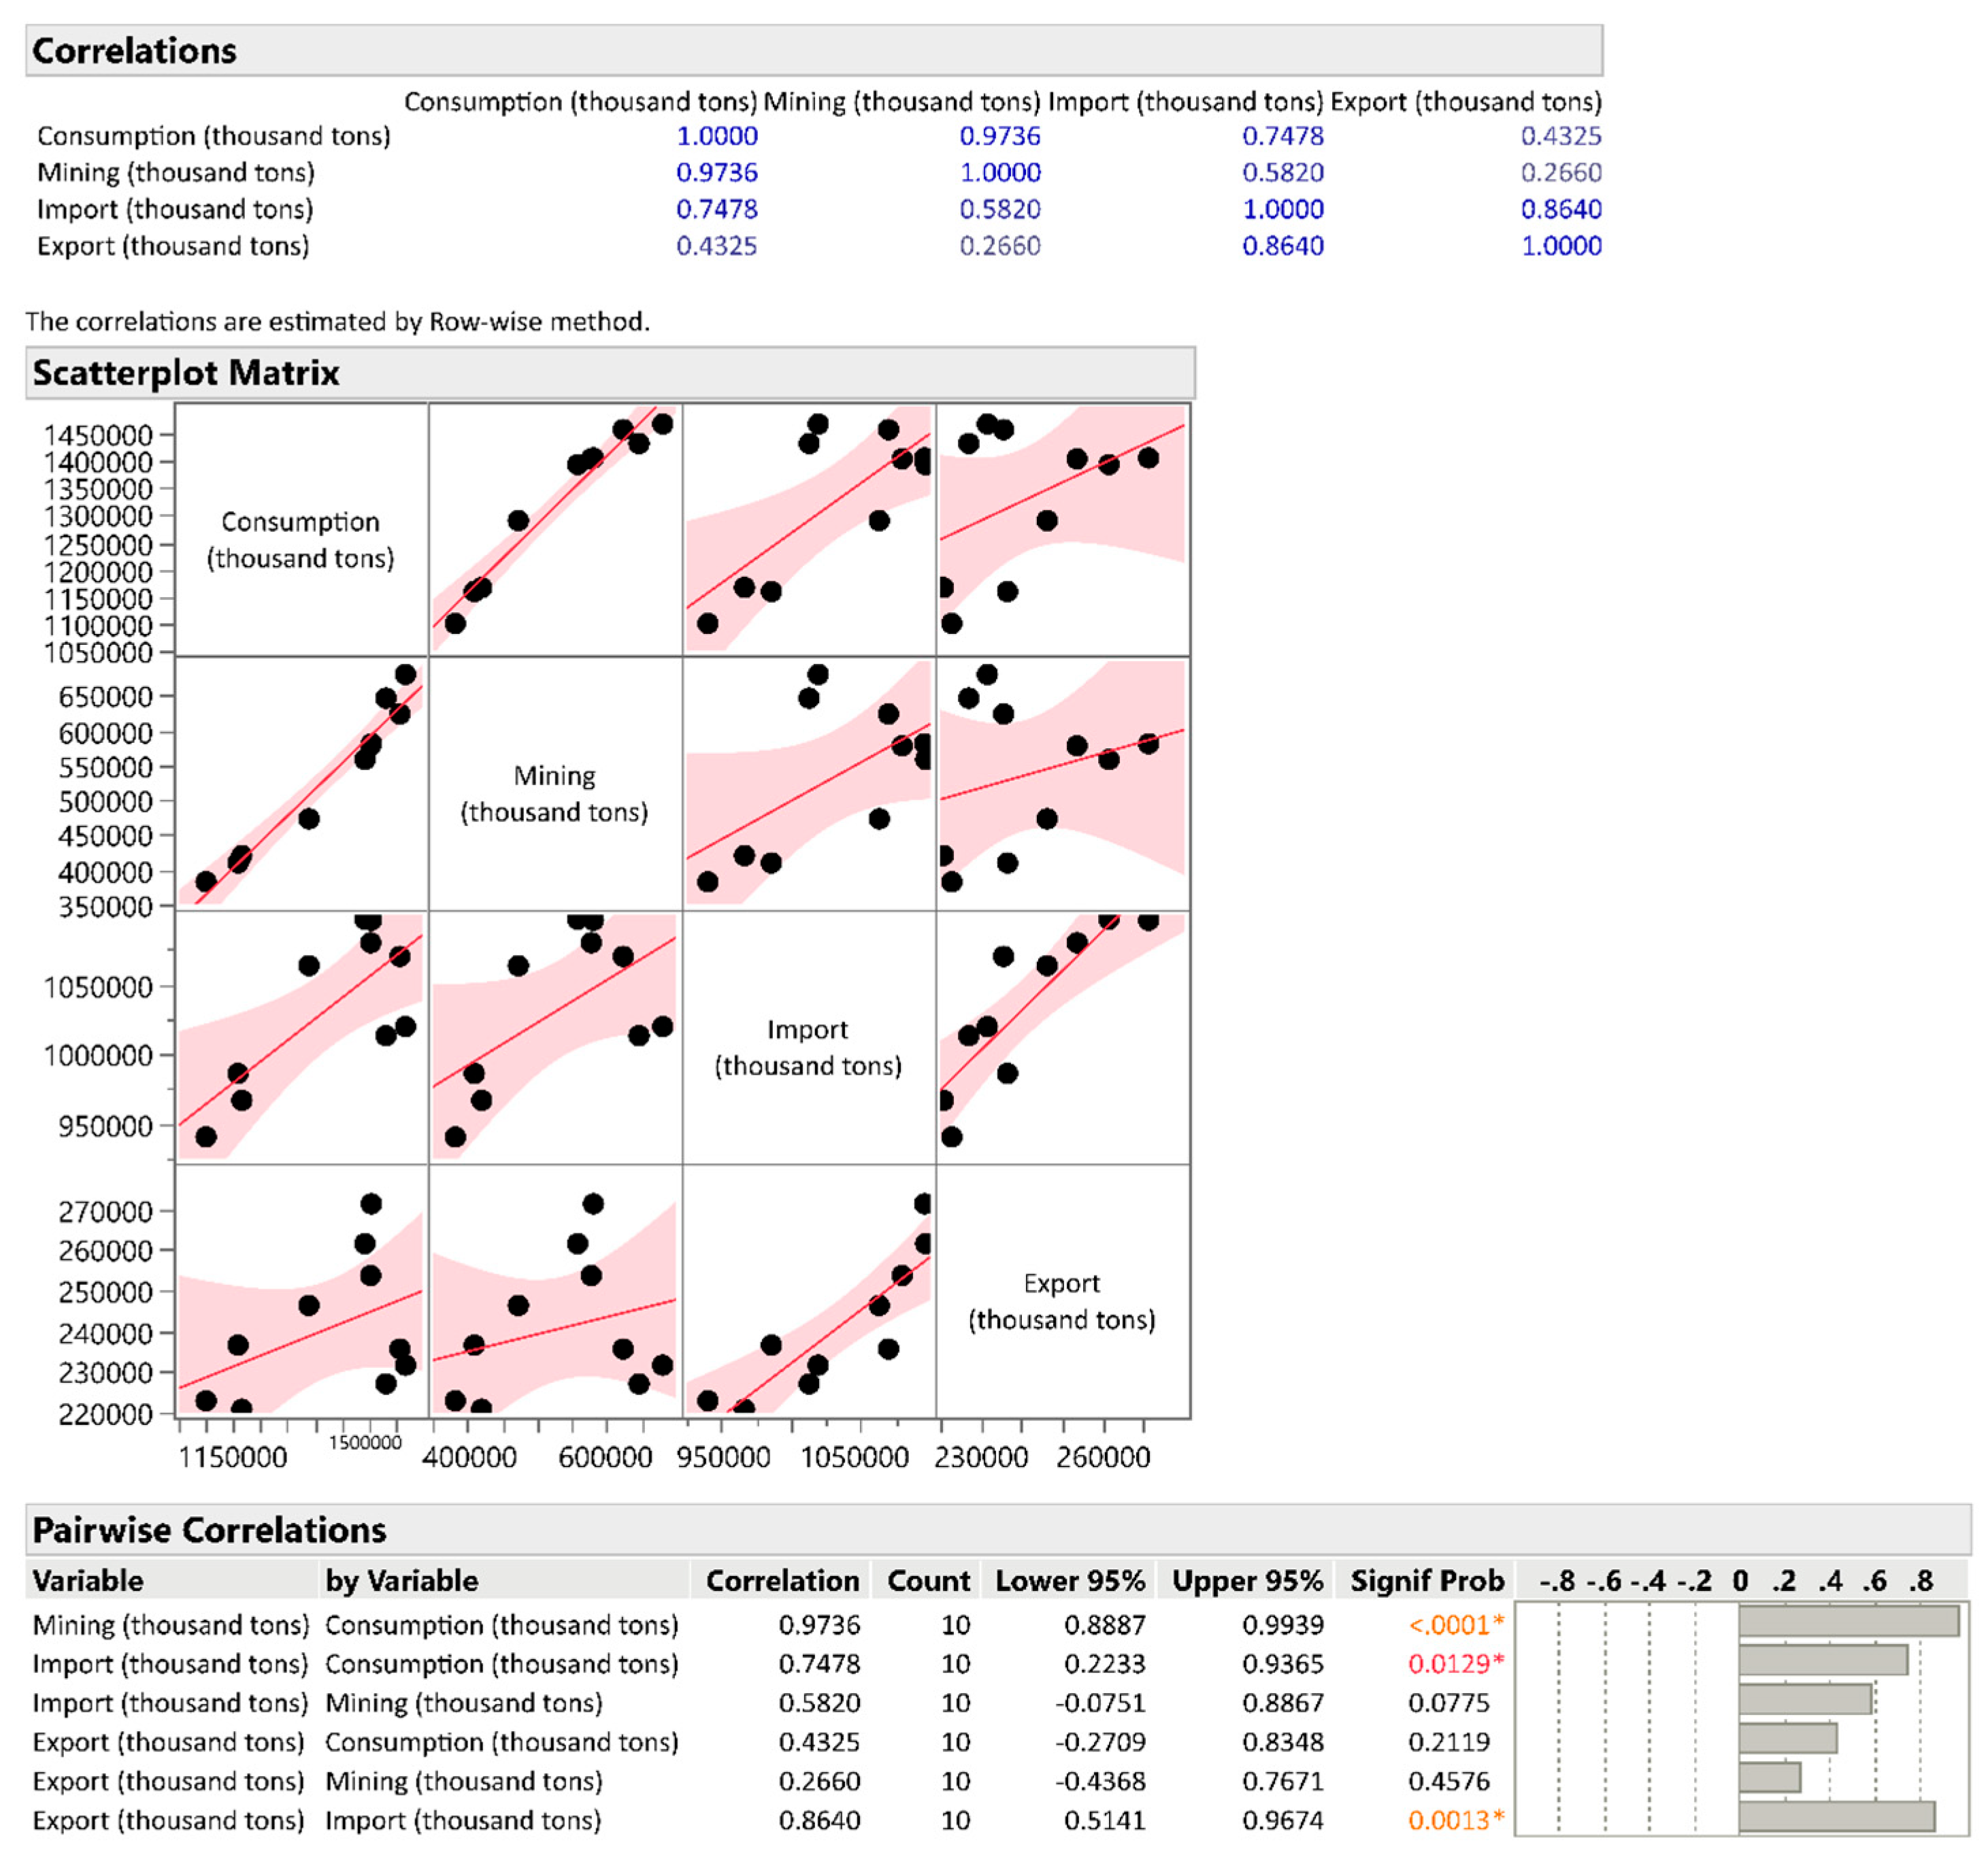Image resolution: width=1988 pixels, height=1859 pixels.
Task: Select the 0.0013* significance value
Action: pos(1456,1820)
